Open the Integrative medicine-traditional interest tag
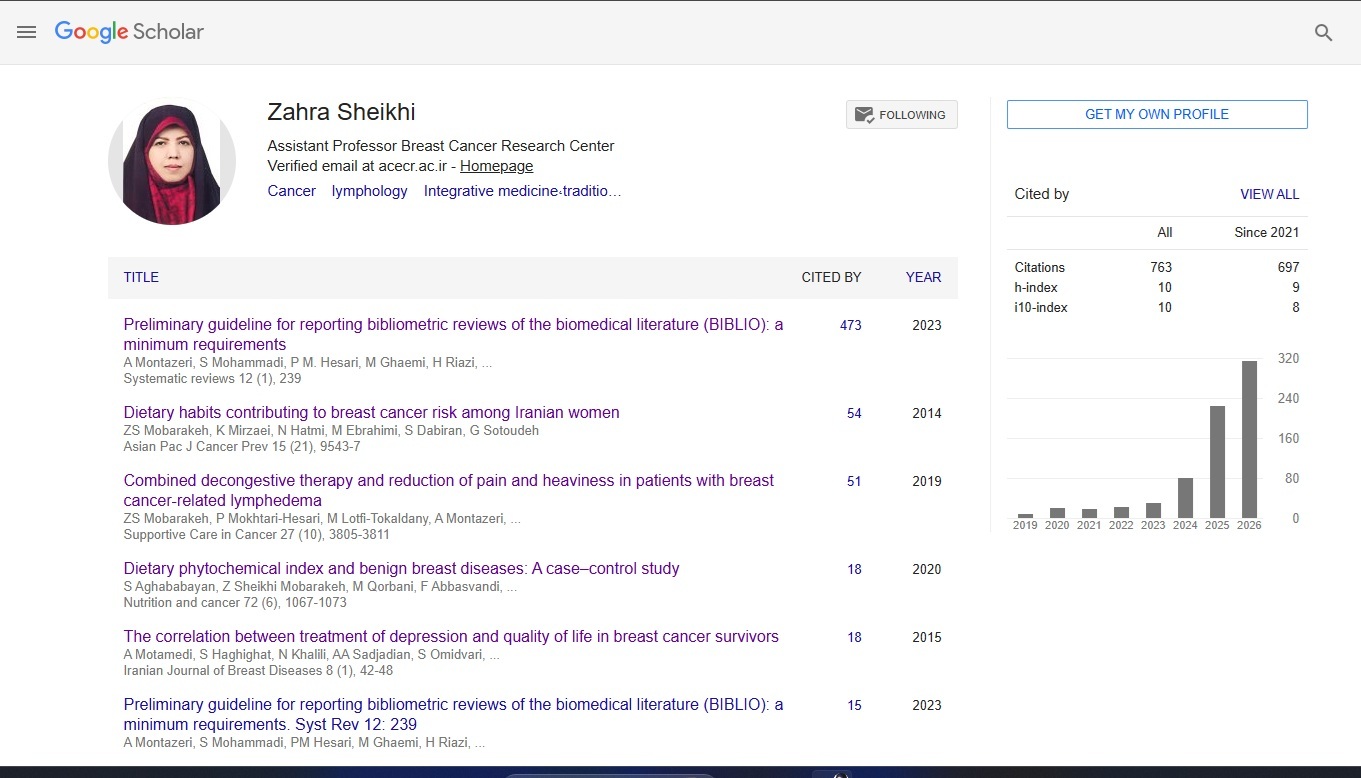This screenshot has width=1361, height=778. [522, 191]
